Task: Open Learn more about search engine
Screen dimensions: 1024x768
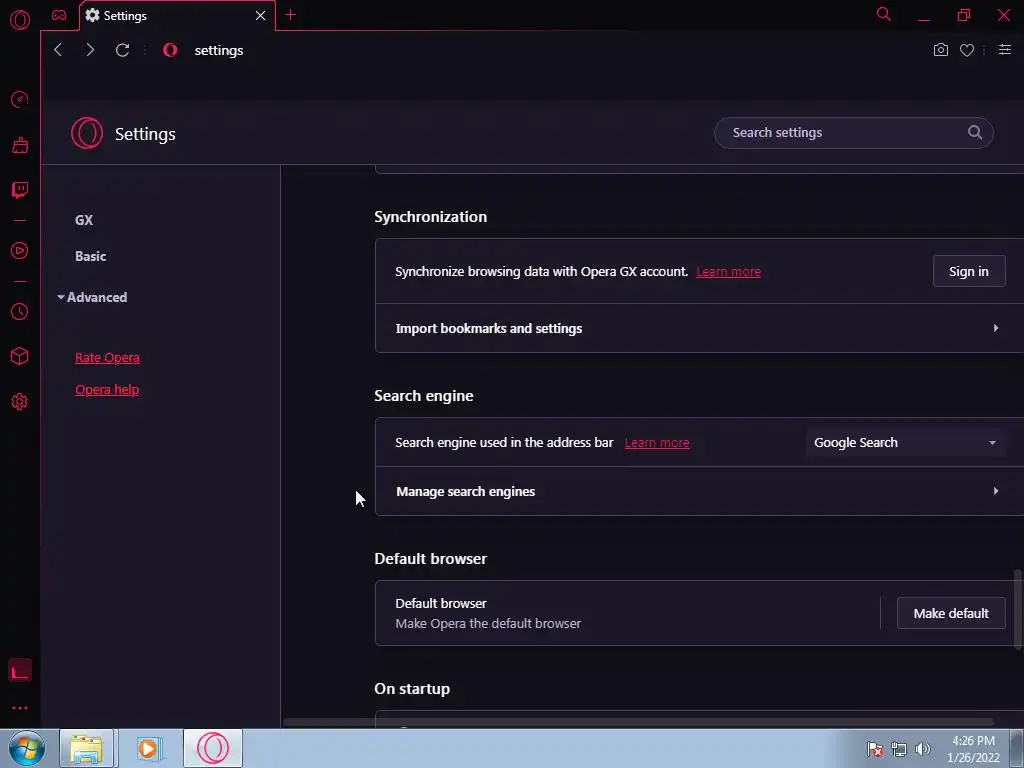Action: pos(657,443)
